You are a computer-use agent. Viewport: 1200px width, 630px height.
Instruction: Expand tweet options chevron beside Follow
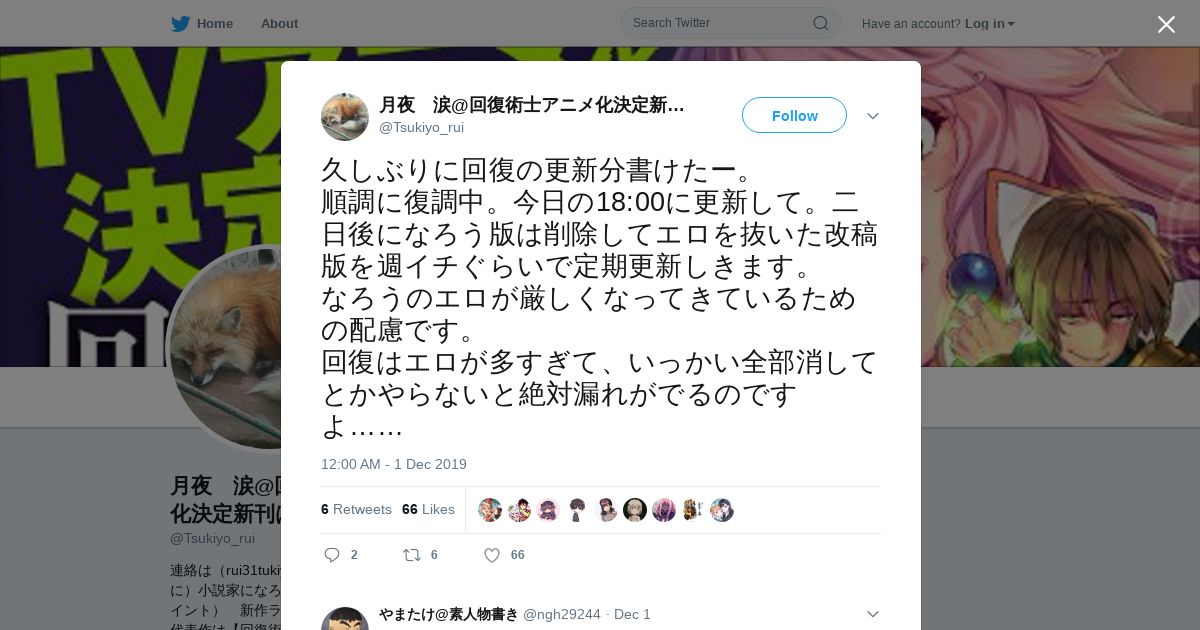click(x=873, y=116)
